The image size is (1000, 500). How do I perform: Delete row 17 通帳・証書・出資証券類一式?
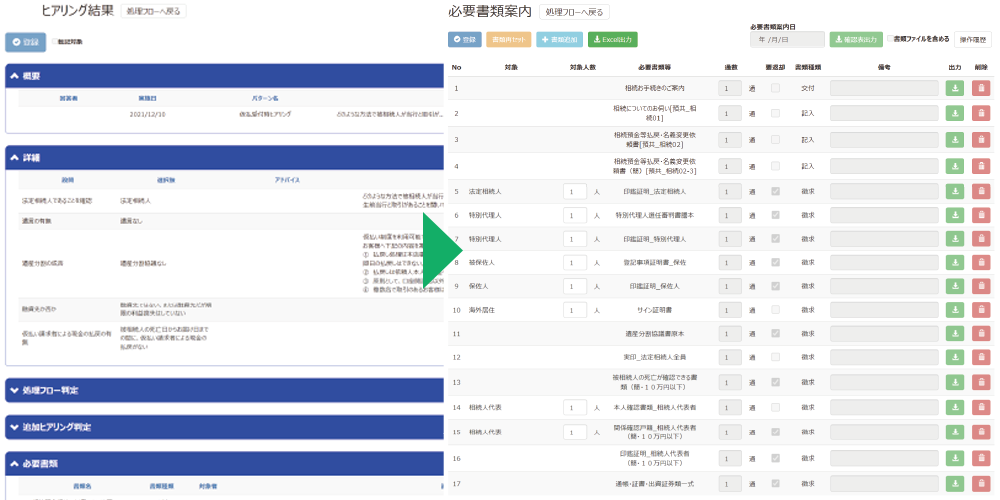[x=981, y=483]
